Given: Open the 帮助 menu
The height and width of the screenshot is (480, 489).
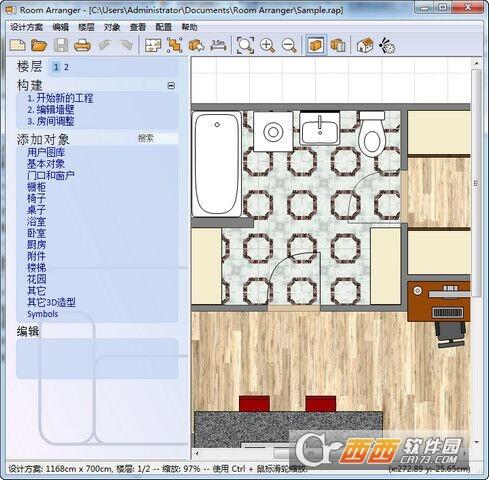Looking at the screenshot, I should tap(189, 27).
